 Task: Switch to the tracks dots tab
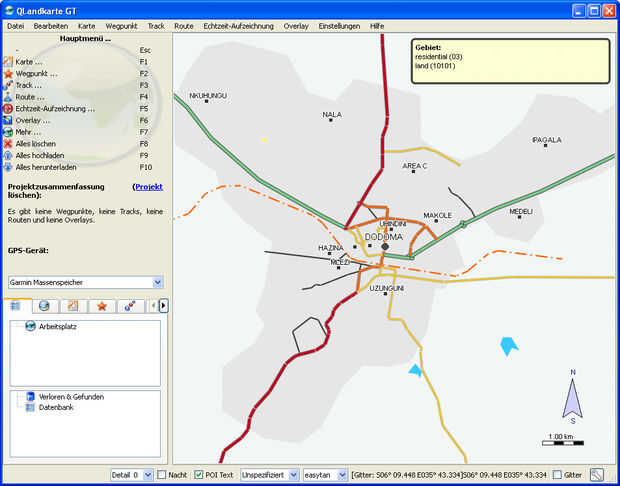click(x=130, y=306)
